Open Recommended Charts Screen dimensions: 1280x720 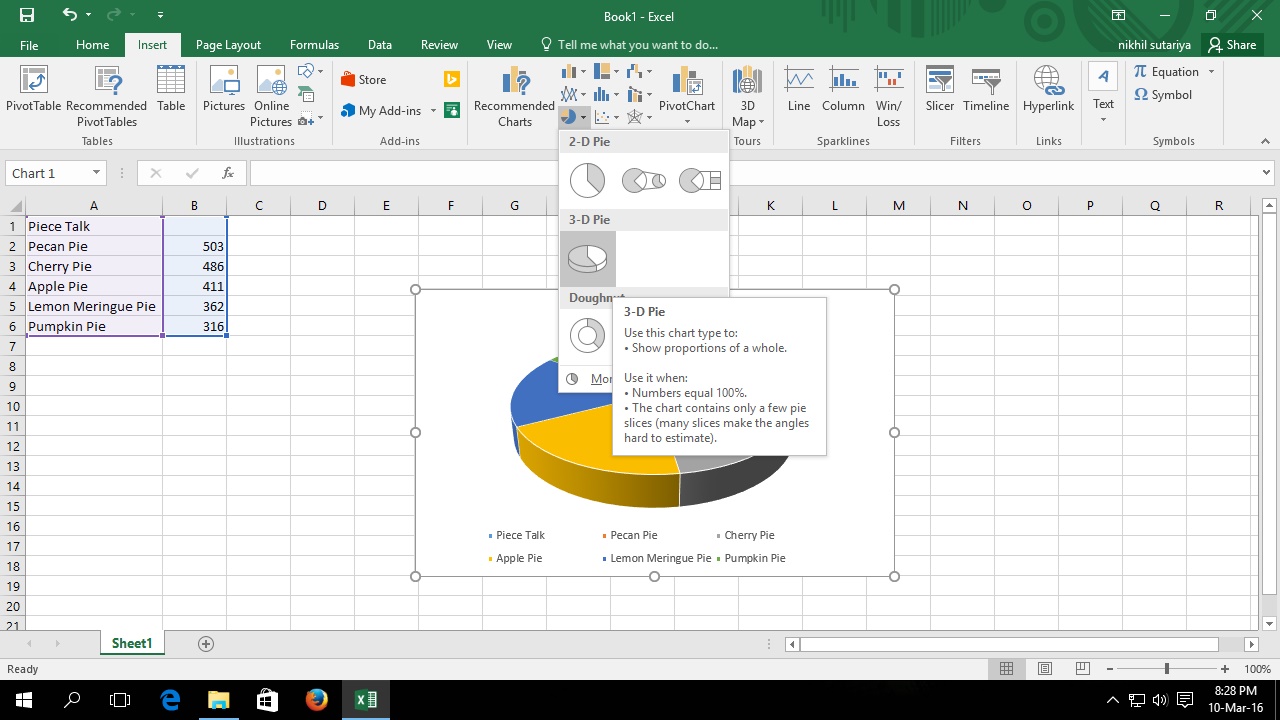click(x=514, y=96)
